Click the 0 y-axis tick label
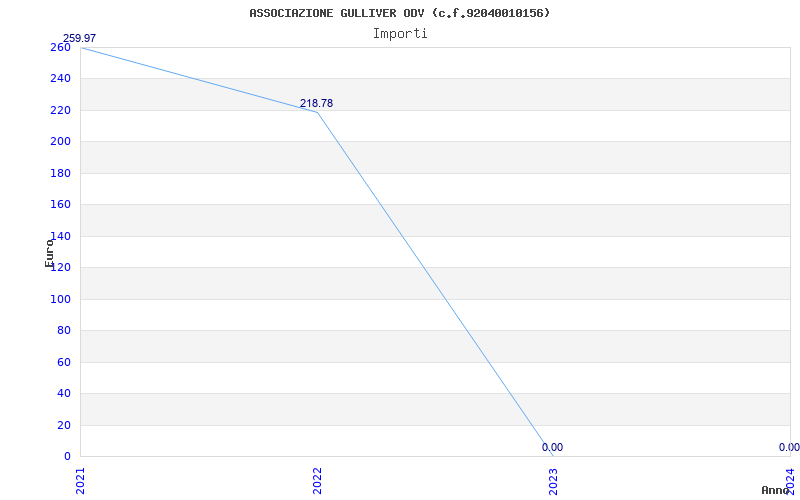Image resolution: width=800 pixels, height=500 pixels. coord(67,456)
